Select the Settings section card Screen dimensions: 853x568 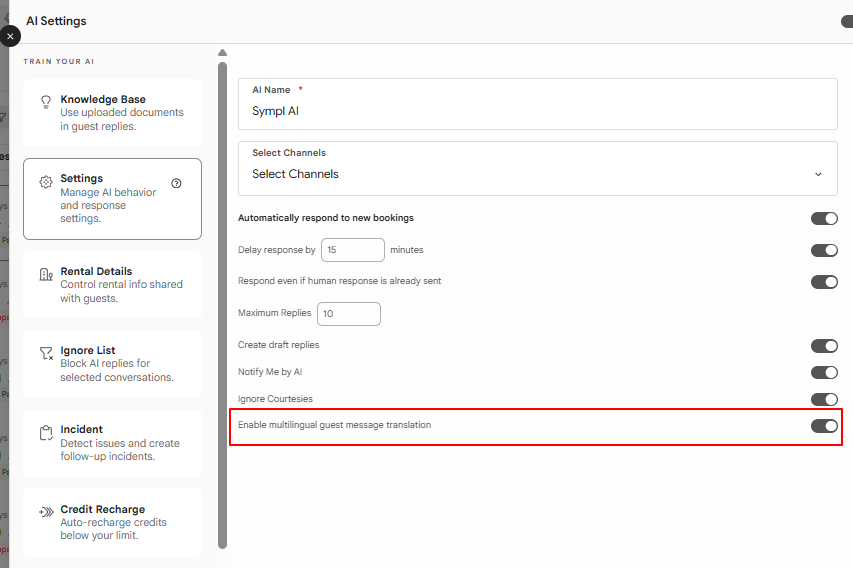tap(113, 199)
